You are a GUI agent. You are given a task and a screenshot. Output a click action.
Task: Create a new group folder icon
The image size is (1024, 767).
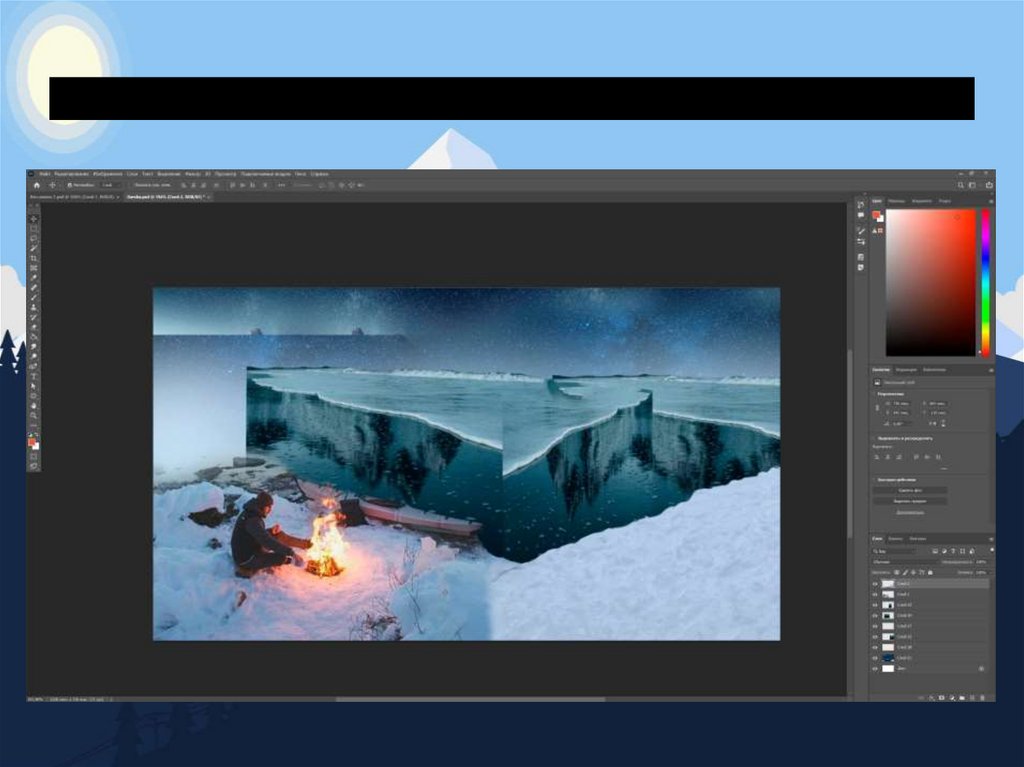coord(962,698)
